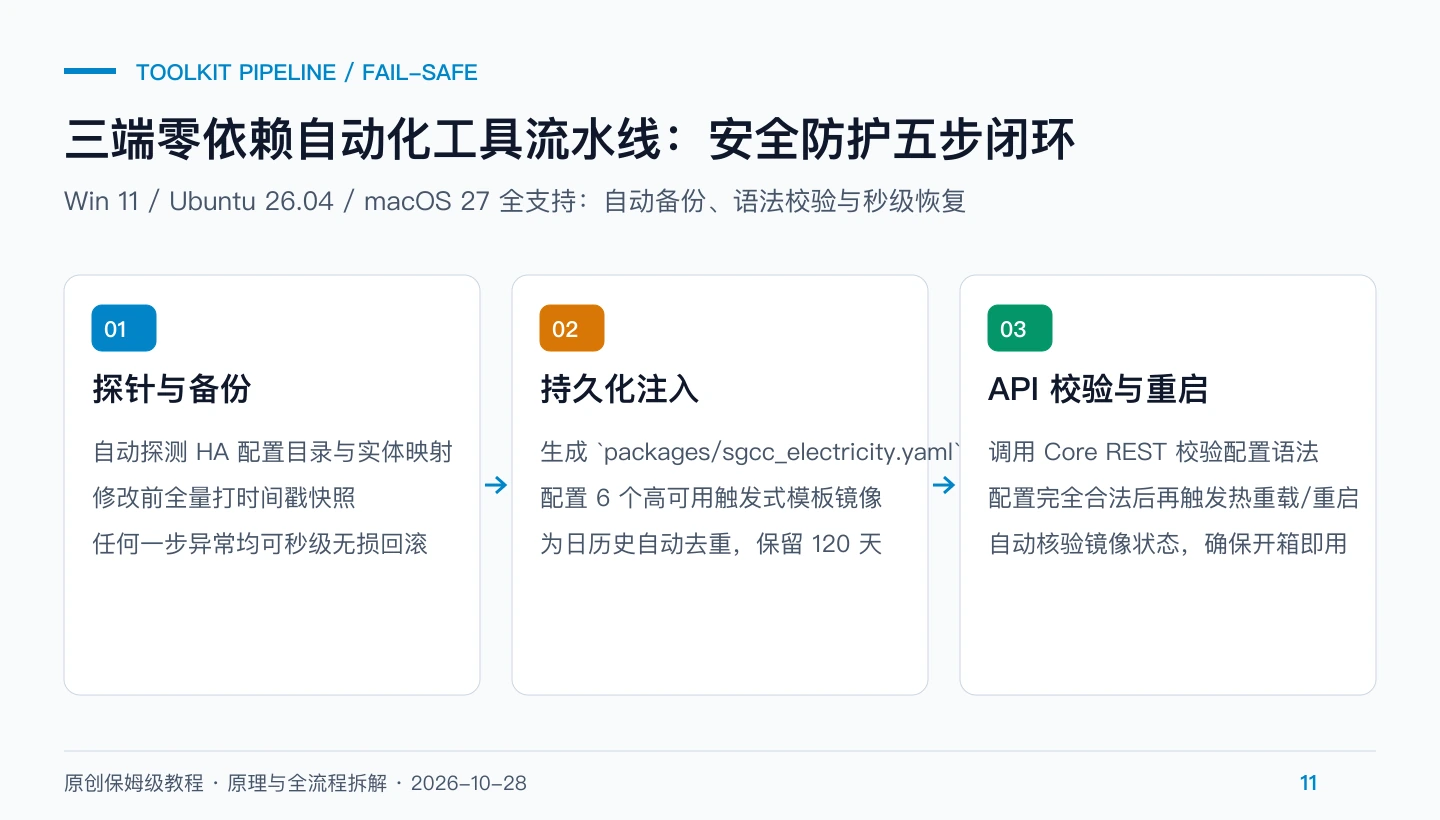Click the line mentioning "packages/sgcc_electricity.yaml"
1440x820 pixels.
click(751, 452)
